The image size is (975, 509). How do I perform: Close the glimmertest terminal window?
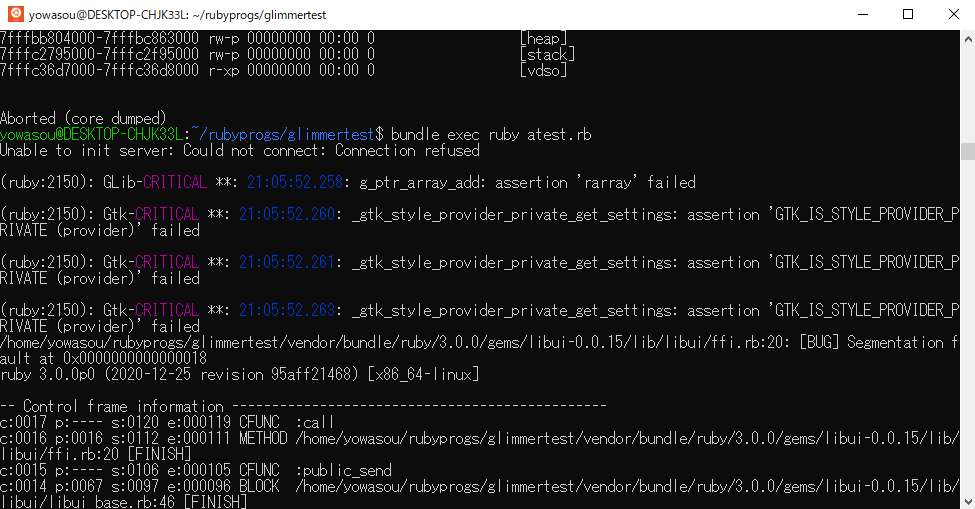pyautogui.click(x=953, y=14)
